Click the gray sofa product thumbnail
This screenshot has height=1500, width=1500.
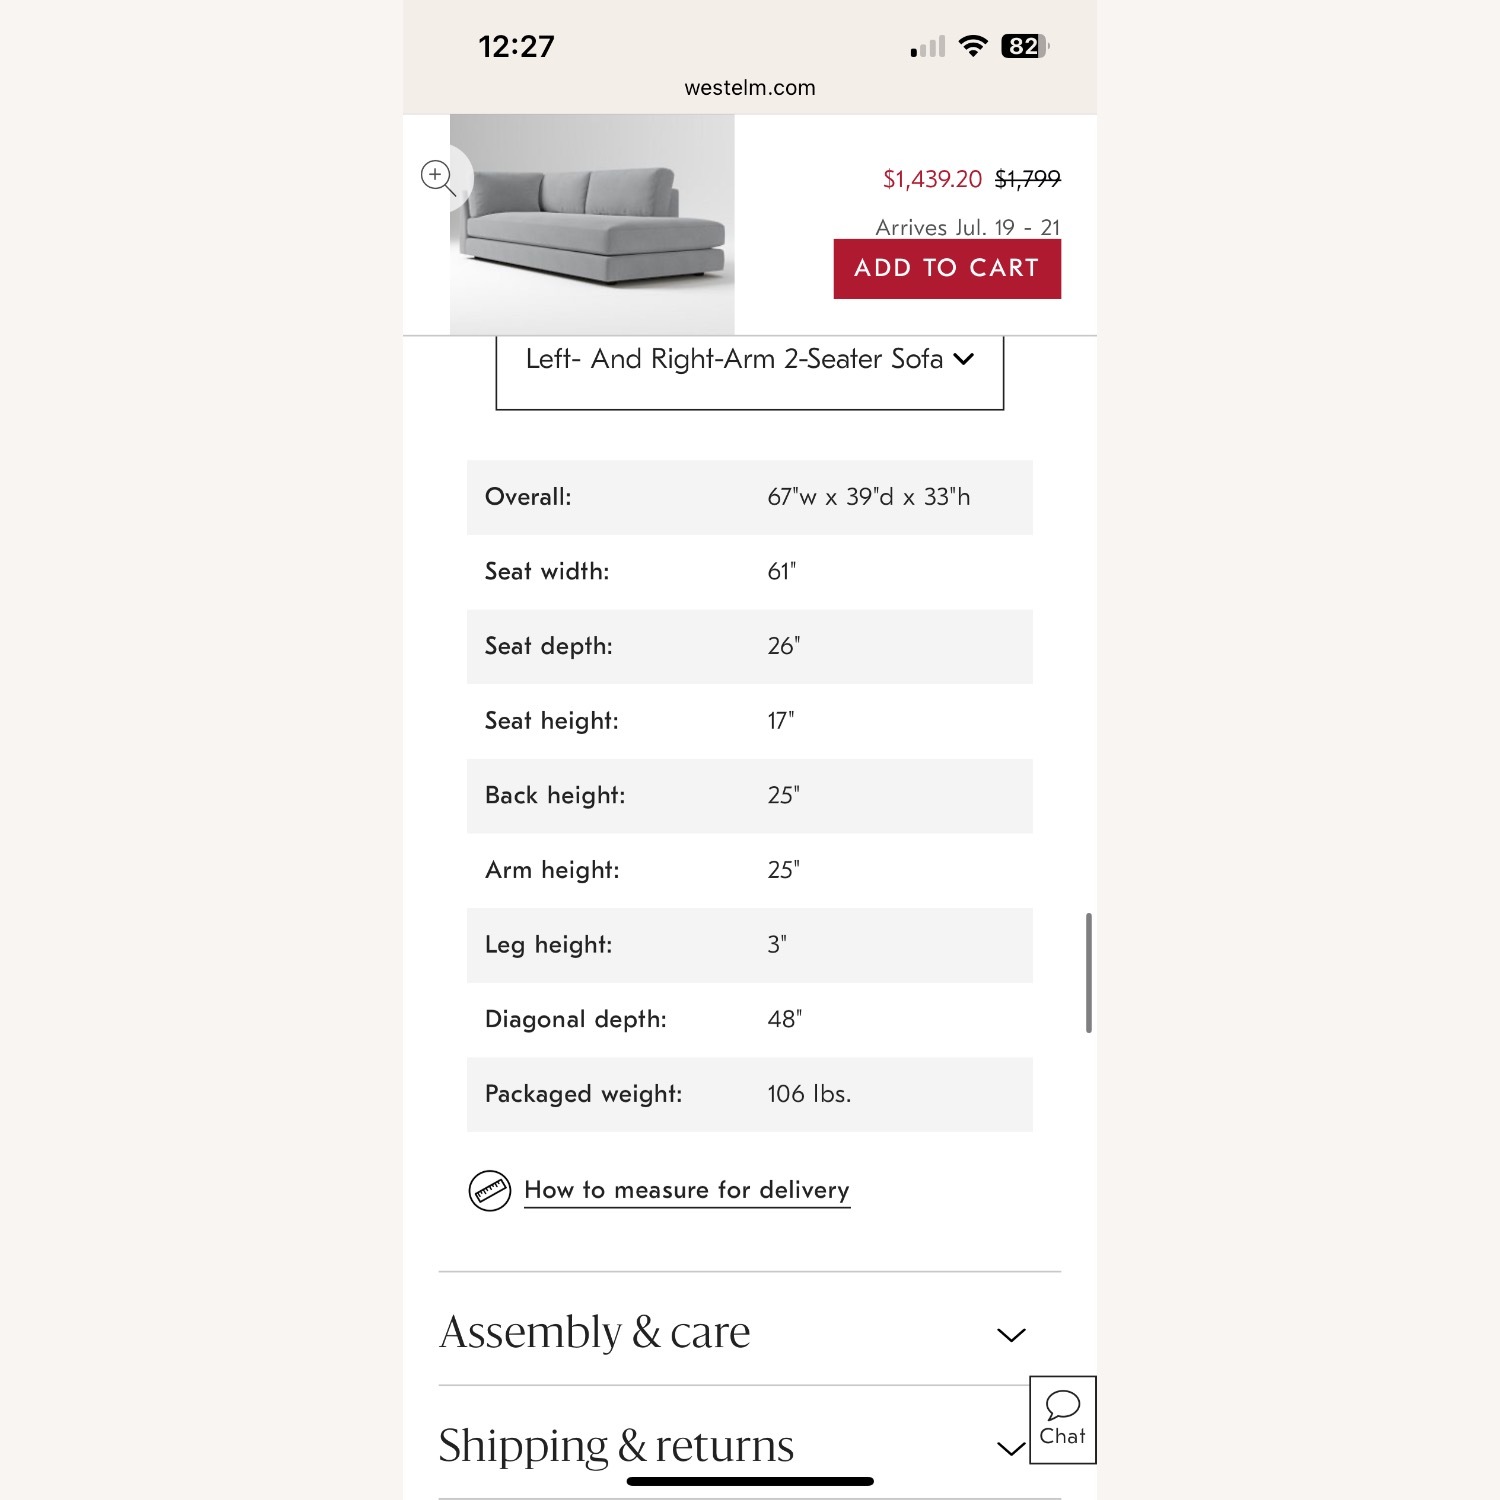tap(592, 224)
